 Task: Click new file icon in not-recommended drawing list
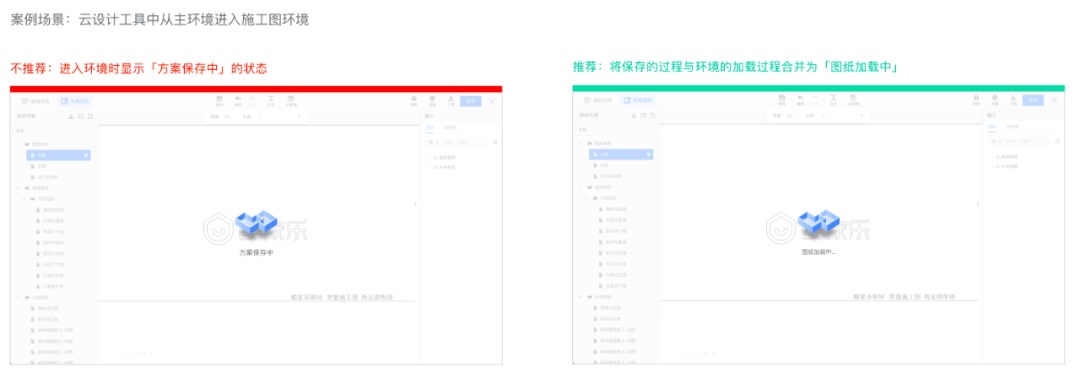click(90, 116)
